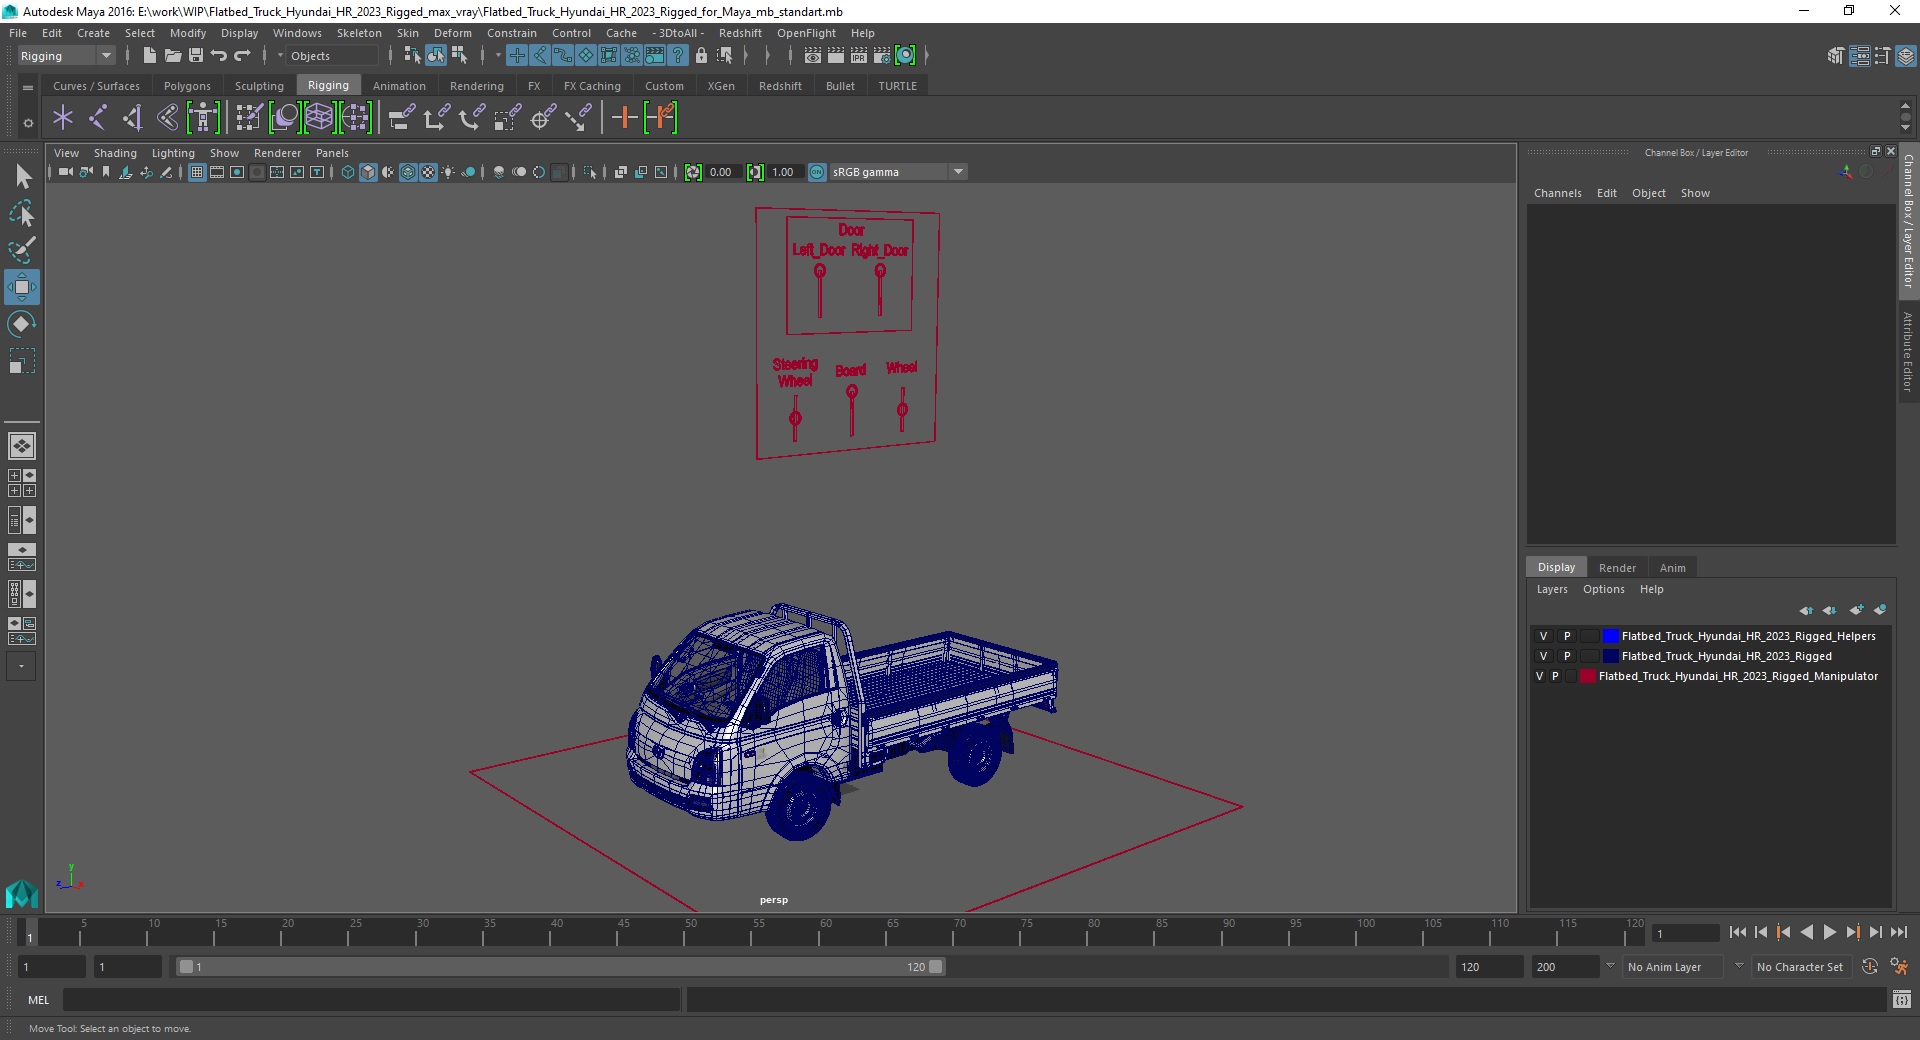
Task: Click Create Layer From Selected icon
Action: point(1880,610)
